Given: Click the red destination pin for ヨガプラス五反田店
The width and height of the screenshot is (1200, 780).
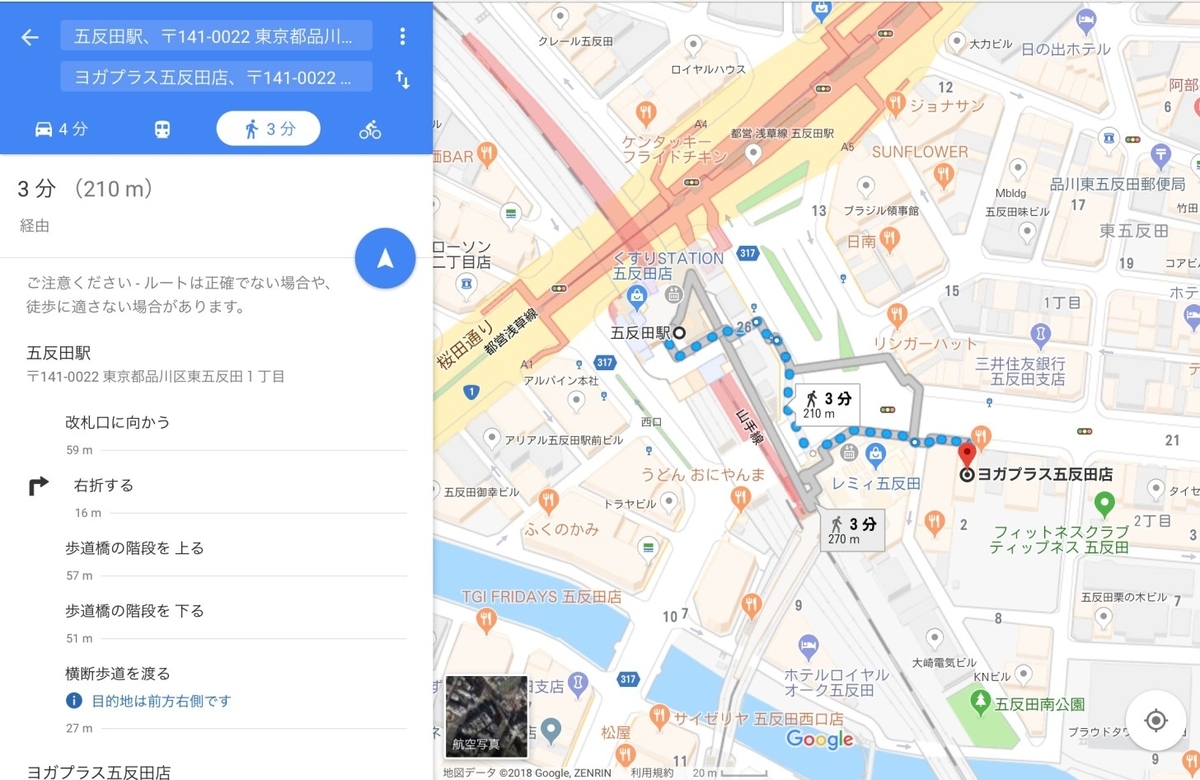Looking at the screenshot, I should tap(967, 455).
